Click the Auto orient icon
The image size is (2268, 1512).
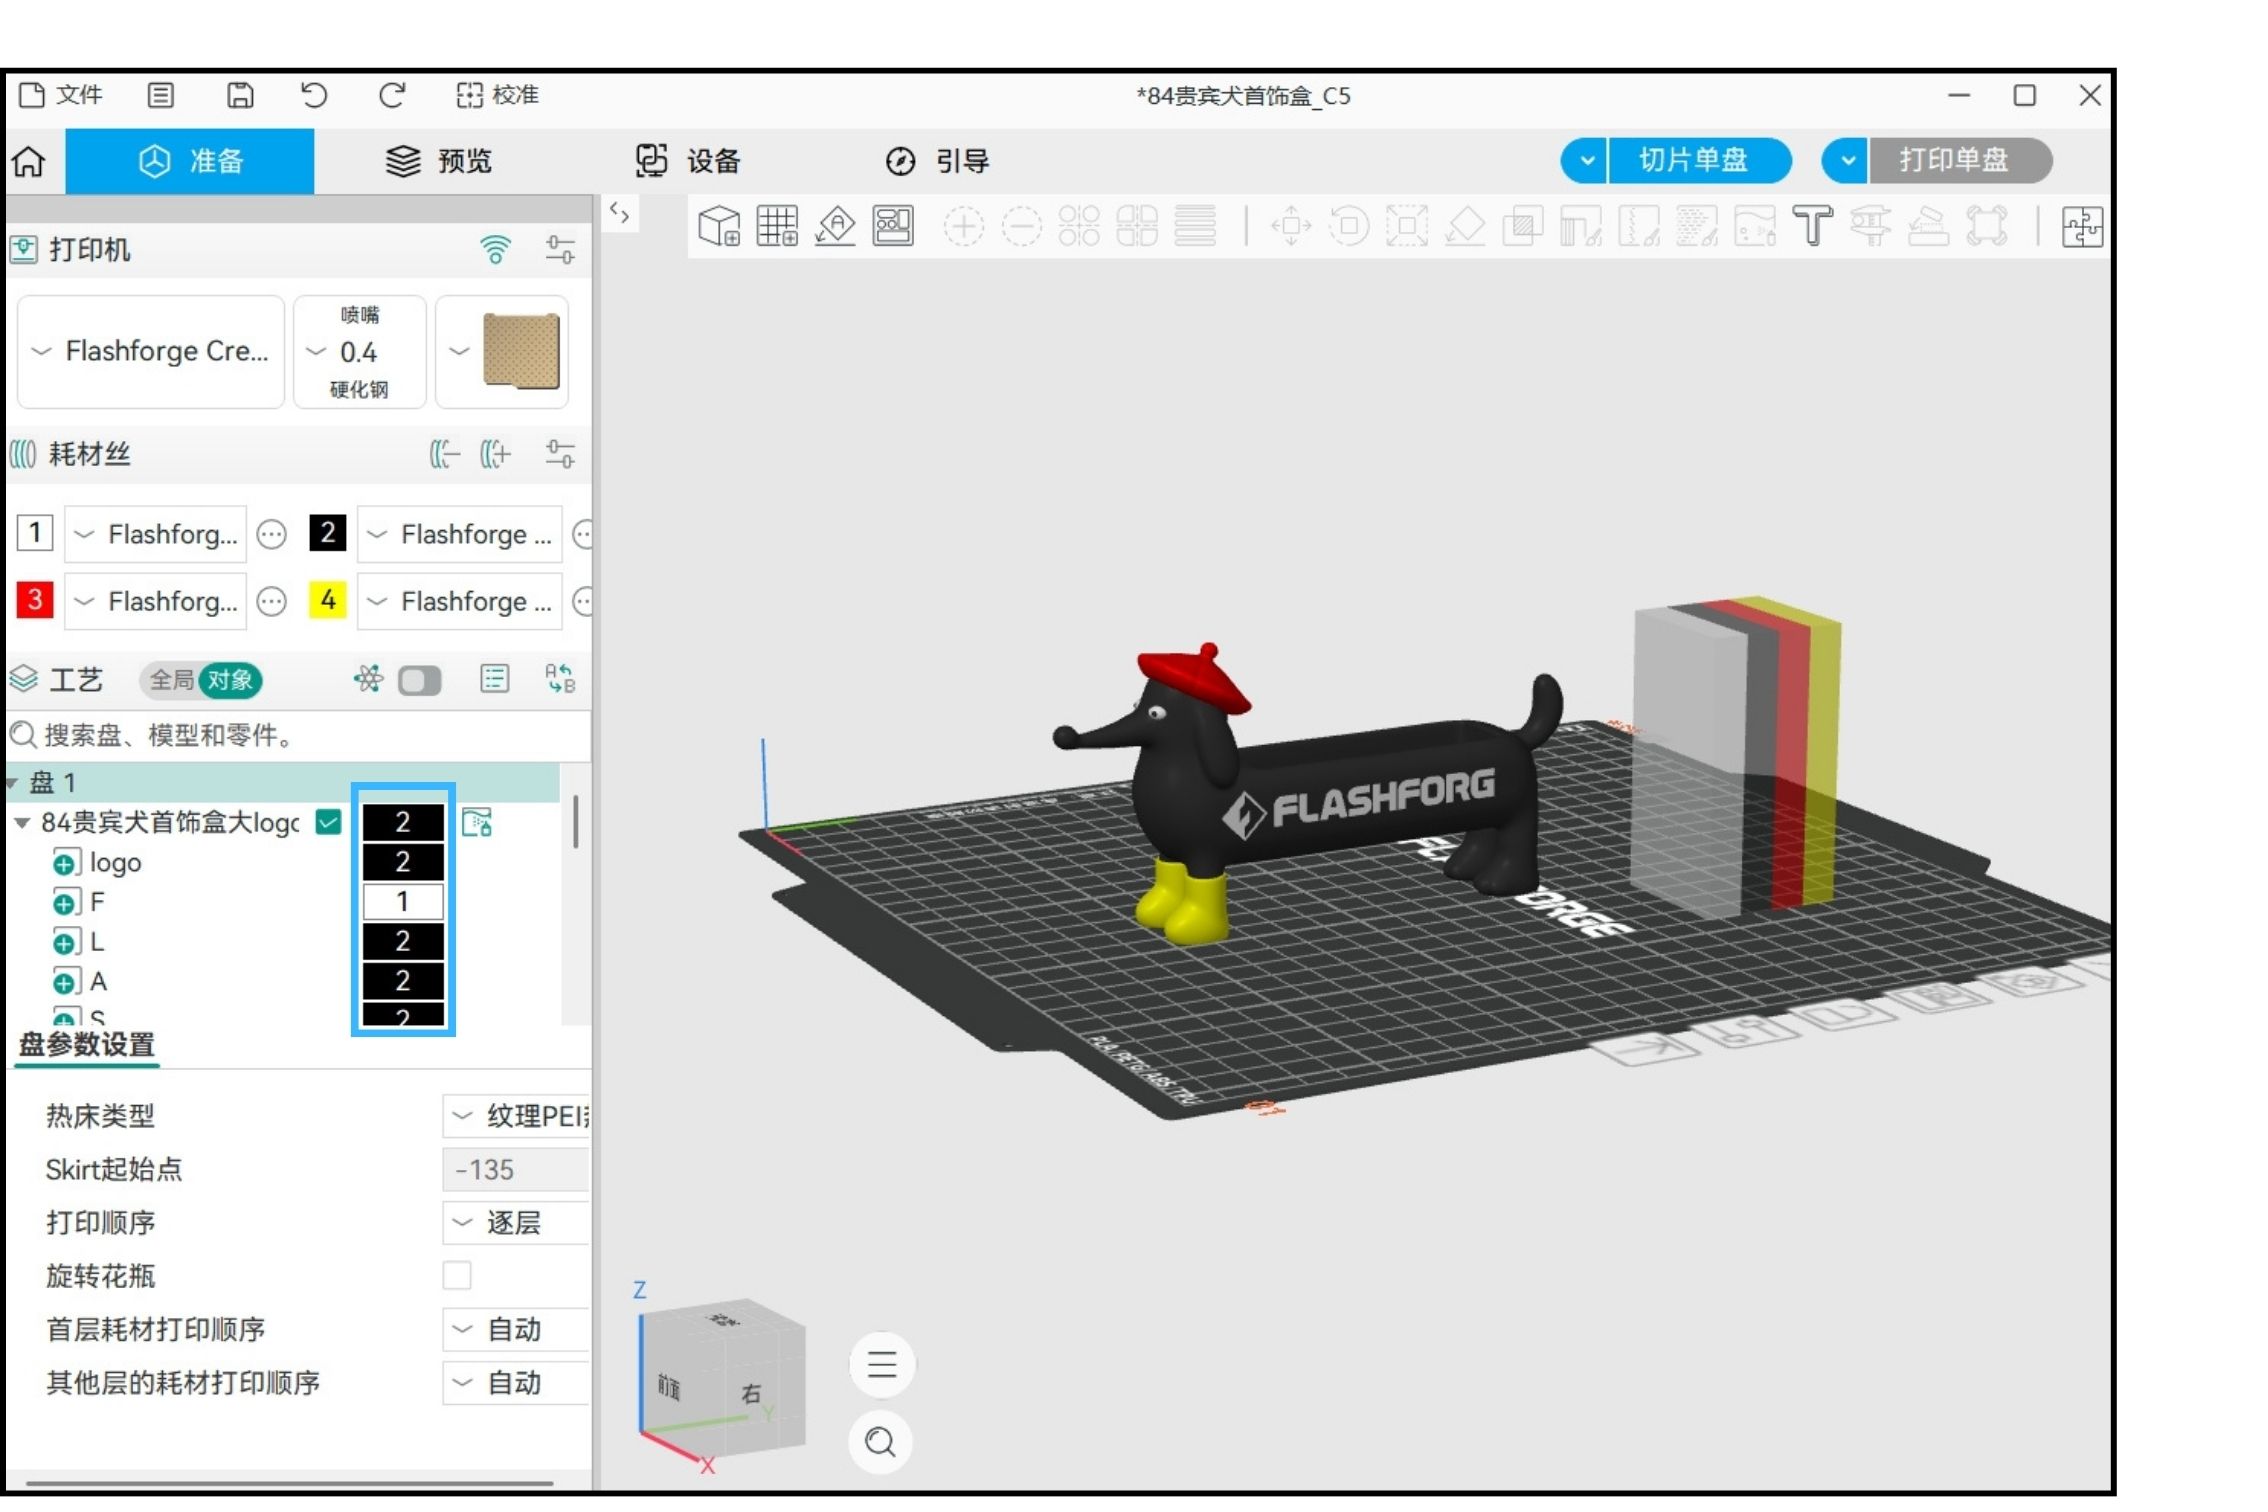point(835,226)
